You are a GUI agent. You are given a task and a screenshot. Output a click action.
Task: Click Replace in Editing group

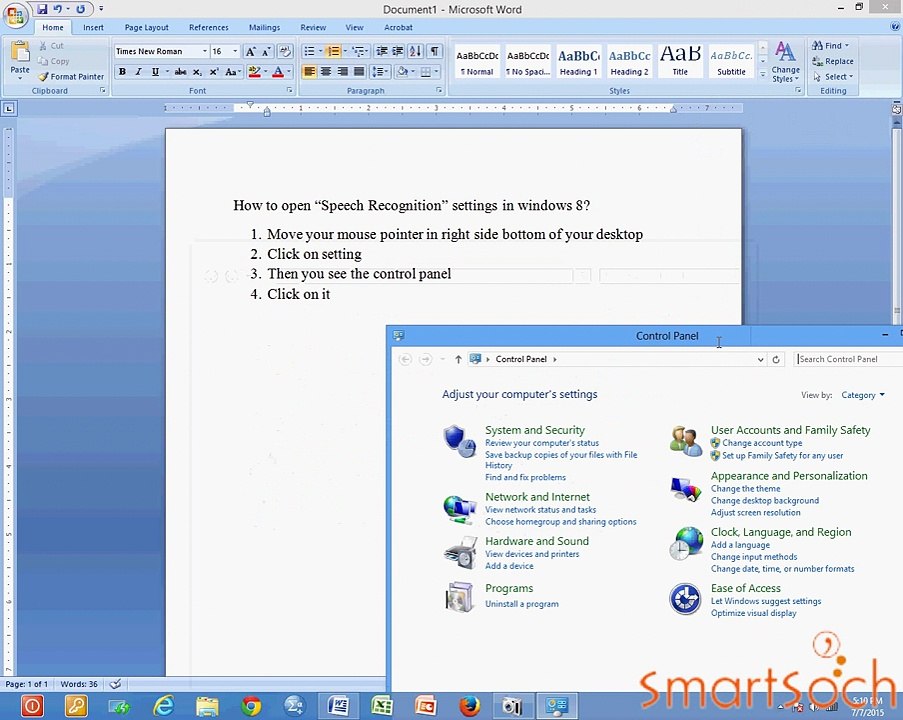tap(833, 61)
